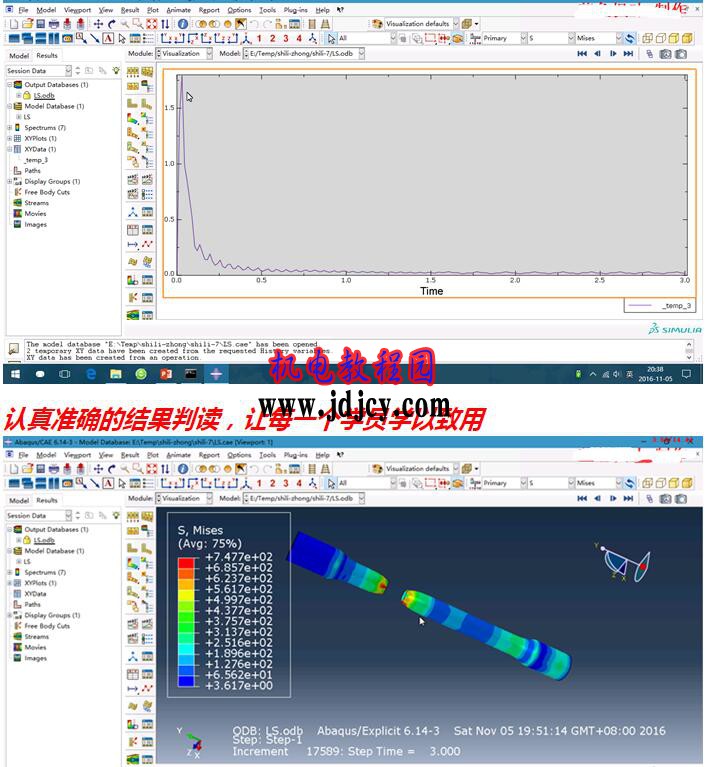
Task: Open the Animate menu in upper Abaqus window
Action: click(179, 10)
